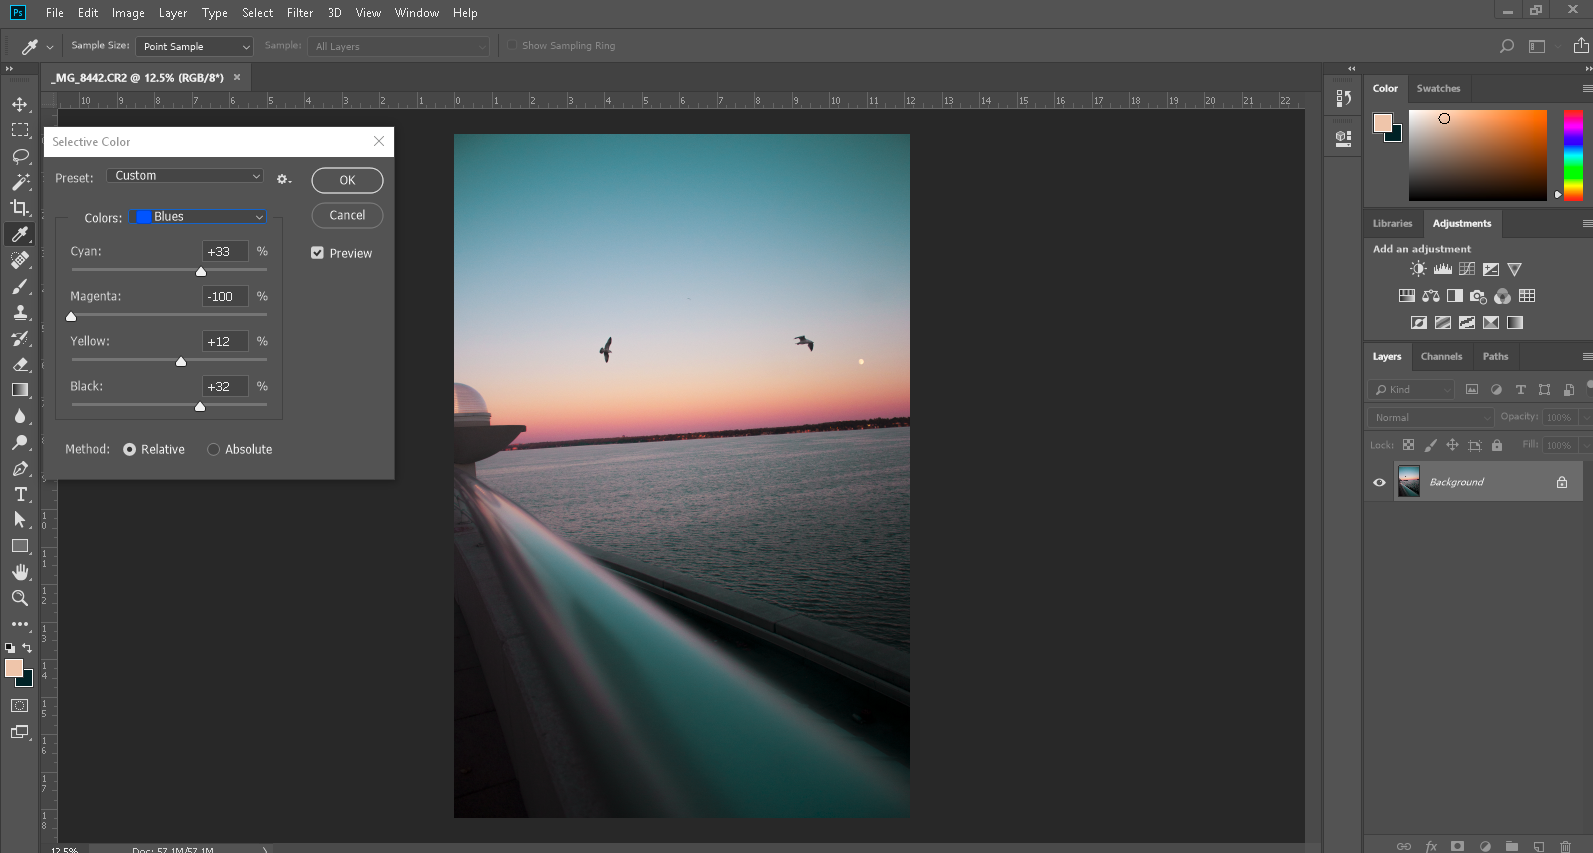Expand the Sample Size dropdown
This screenshot has height=853, width=1593.
pos(195,46)
